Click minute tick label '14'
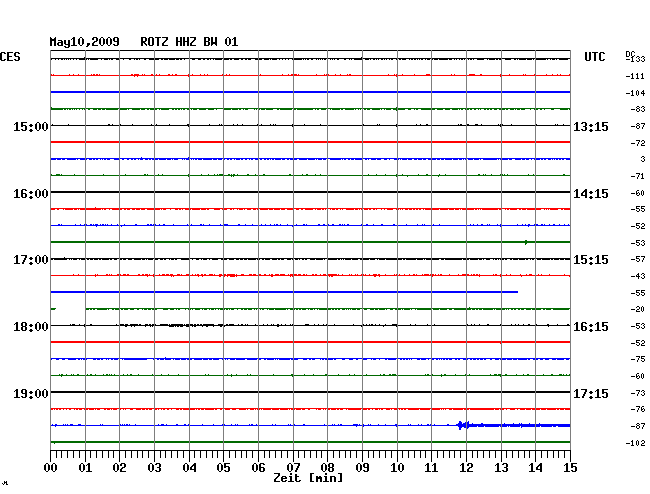Image resolution: width=650 pixels, height=494 pixels. point(535,468)
